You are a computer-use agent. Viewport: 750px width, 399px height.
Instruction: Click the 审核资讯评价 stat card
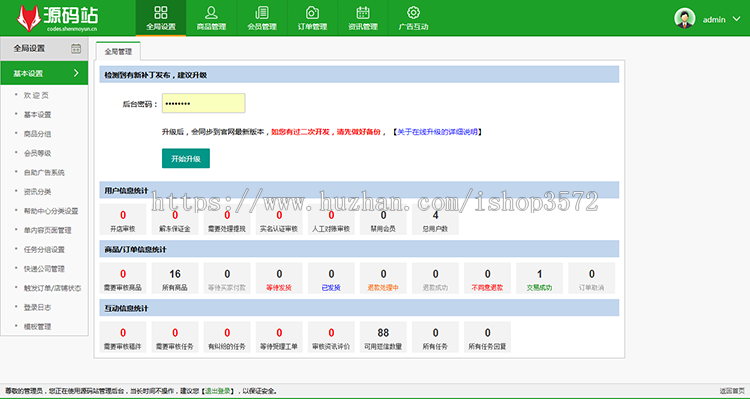coord(331,337)
